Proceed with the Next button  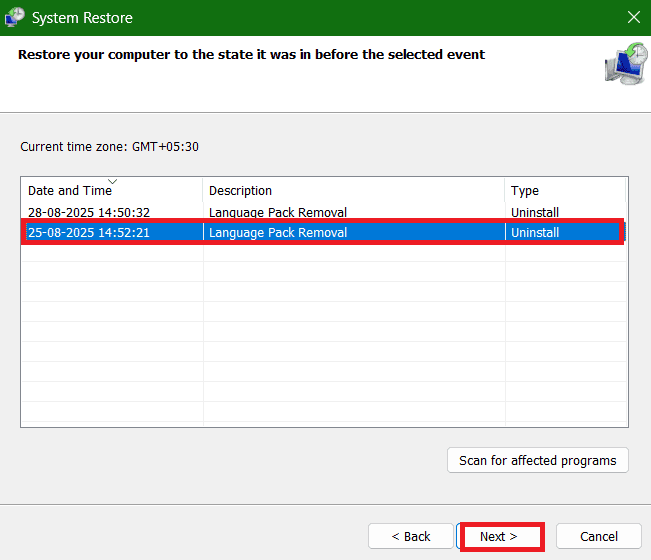pos(499,536)
